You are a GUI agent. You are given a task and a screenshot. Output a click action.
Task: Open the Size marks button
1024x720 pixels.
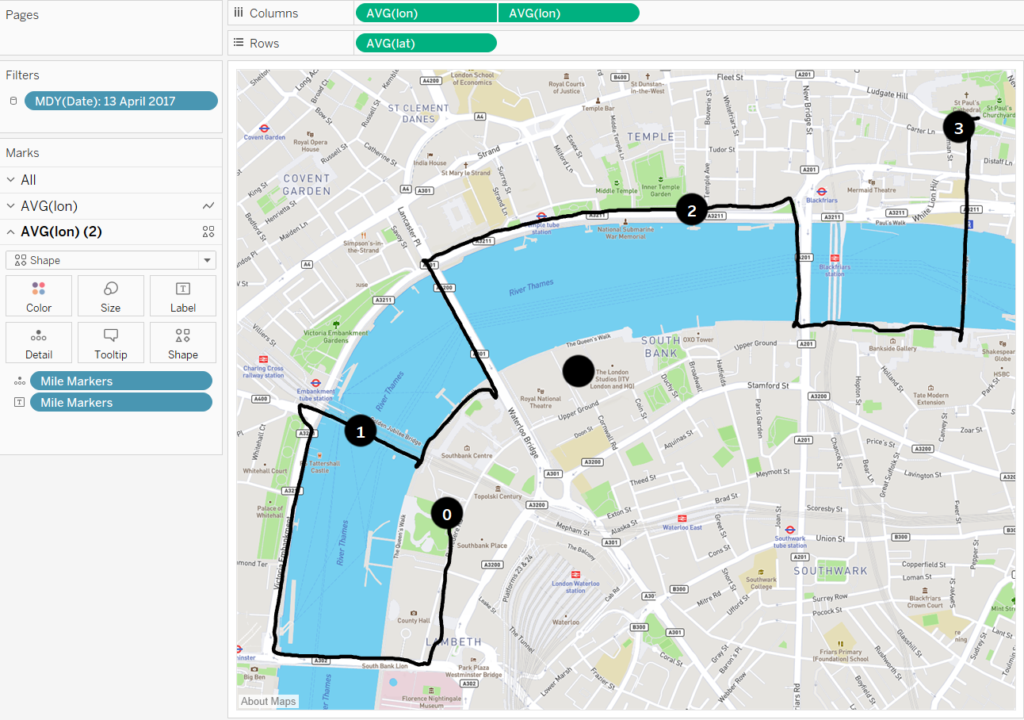[x=110, y=297]
